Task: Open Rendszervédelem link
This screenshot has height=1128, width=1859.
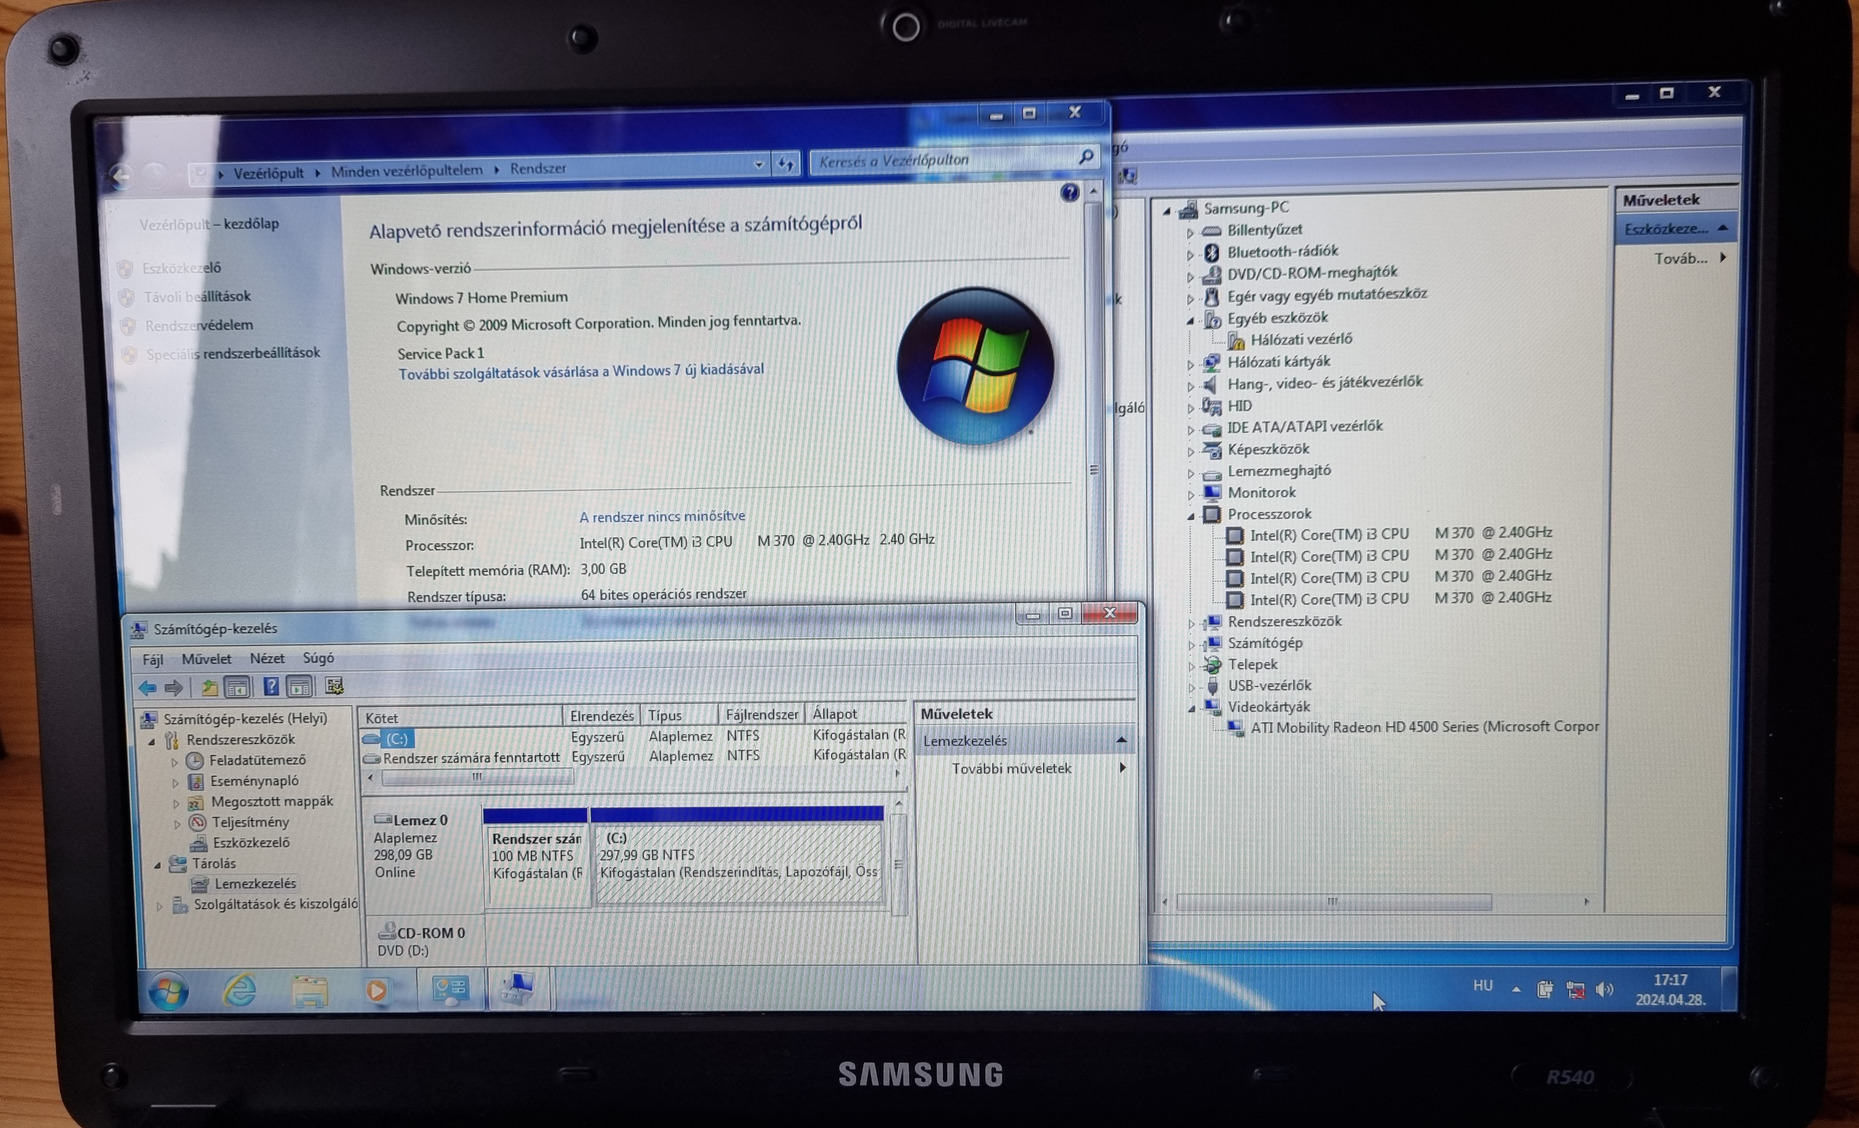Action: point(199,325)
